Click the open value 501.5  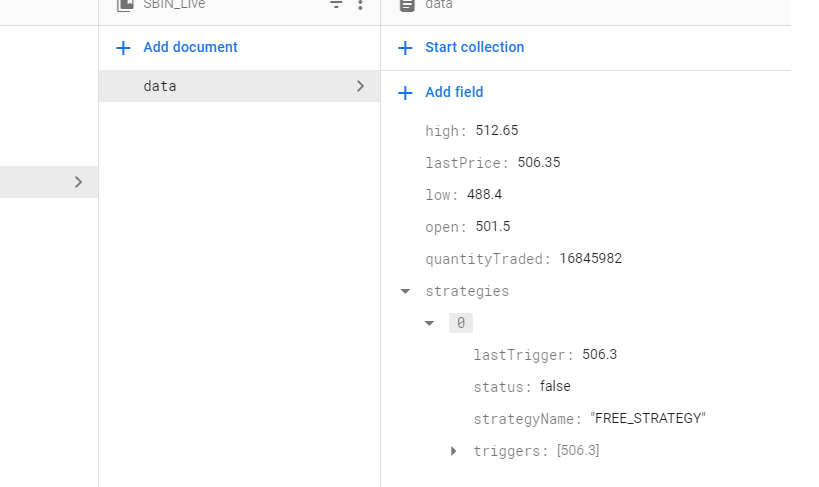tap(493, 226)
